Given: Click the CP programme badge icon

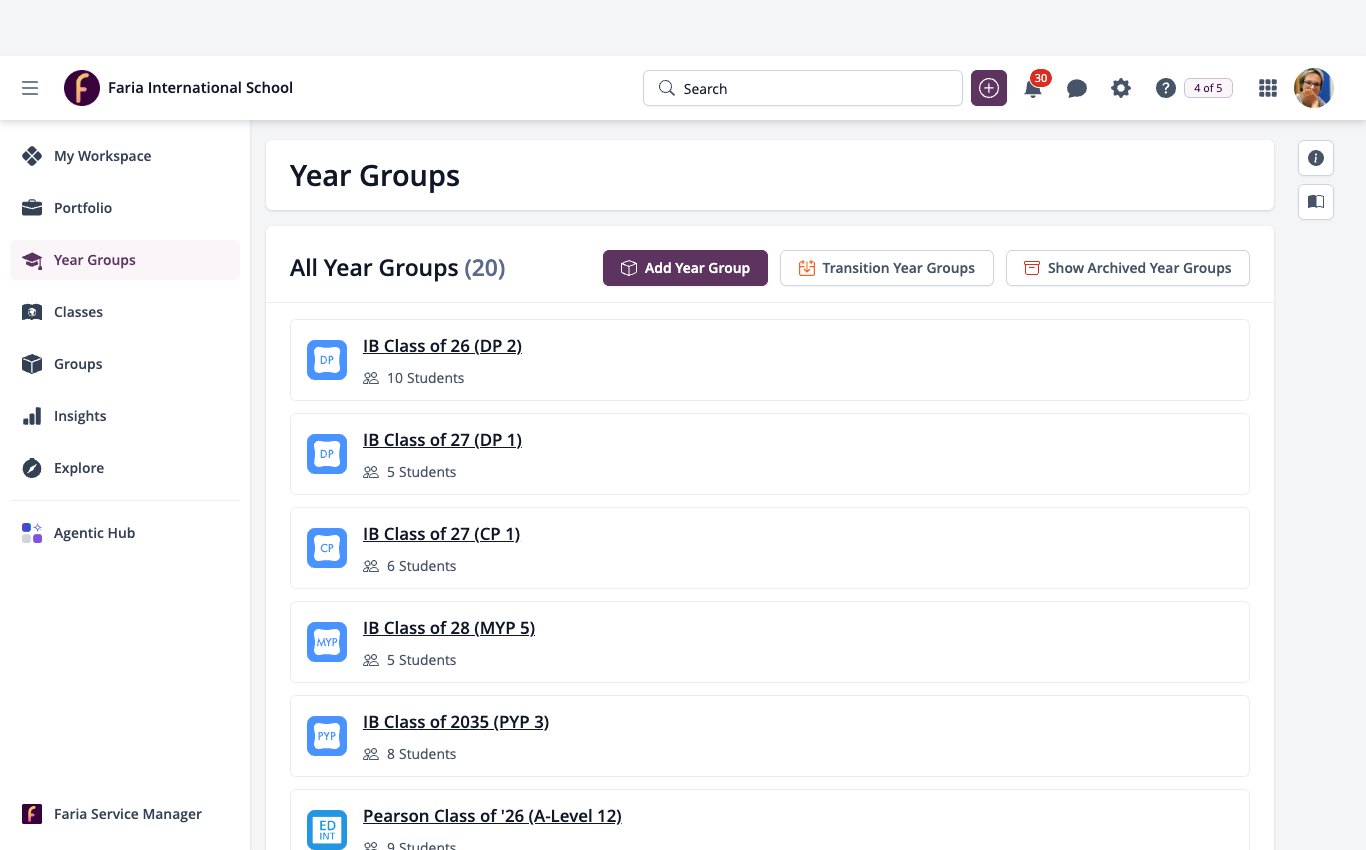Looking at the screenshot, I should (x=327, y=548).
